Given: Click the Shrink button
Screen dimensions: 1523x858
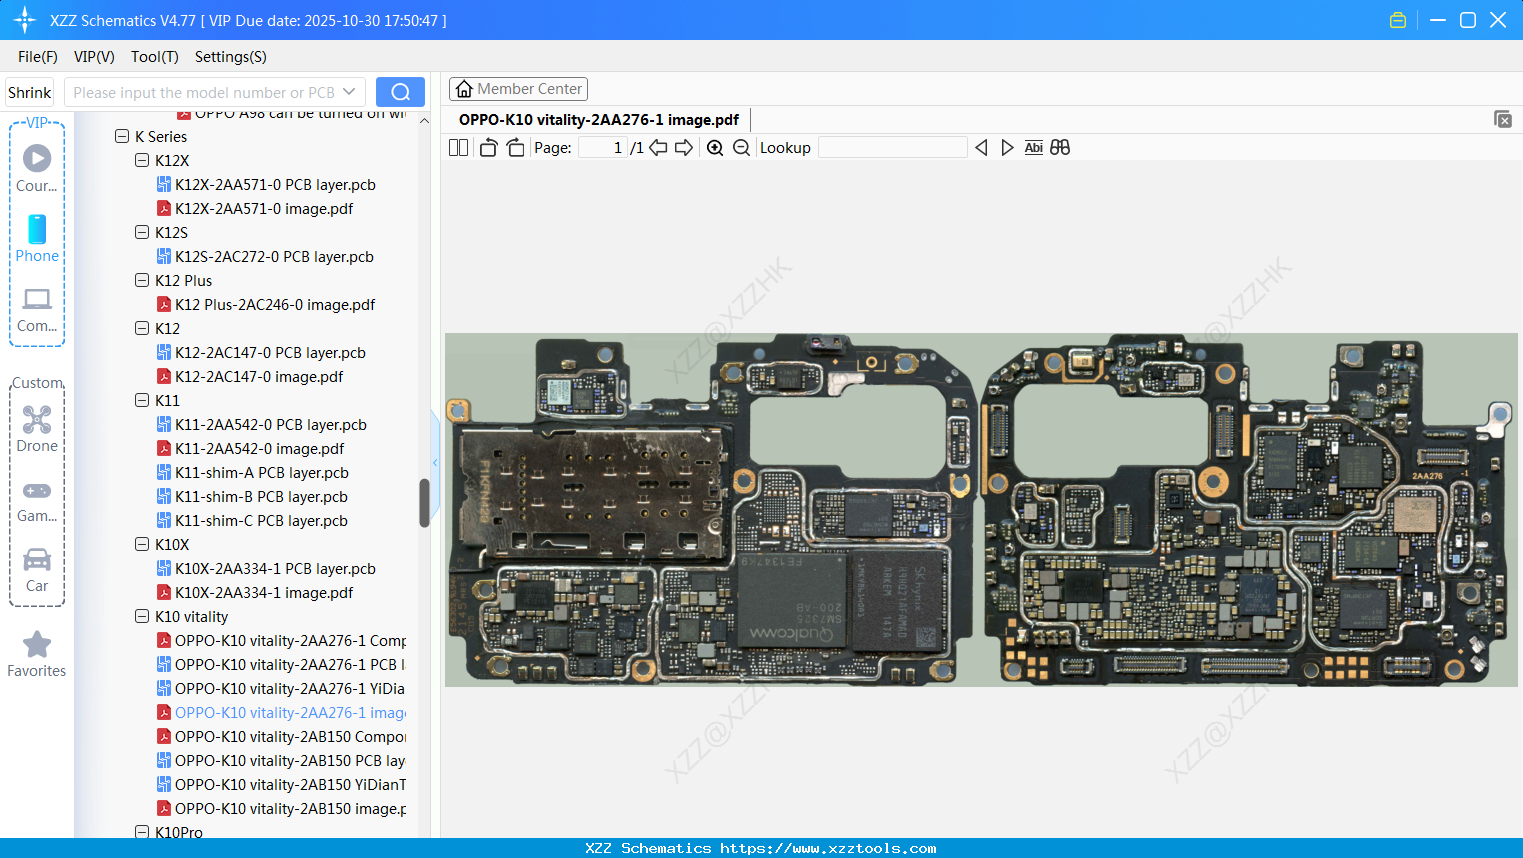Looking at the screenshot, I should tap(29, 92).
